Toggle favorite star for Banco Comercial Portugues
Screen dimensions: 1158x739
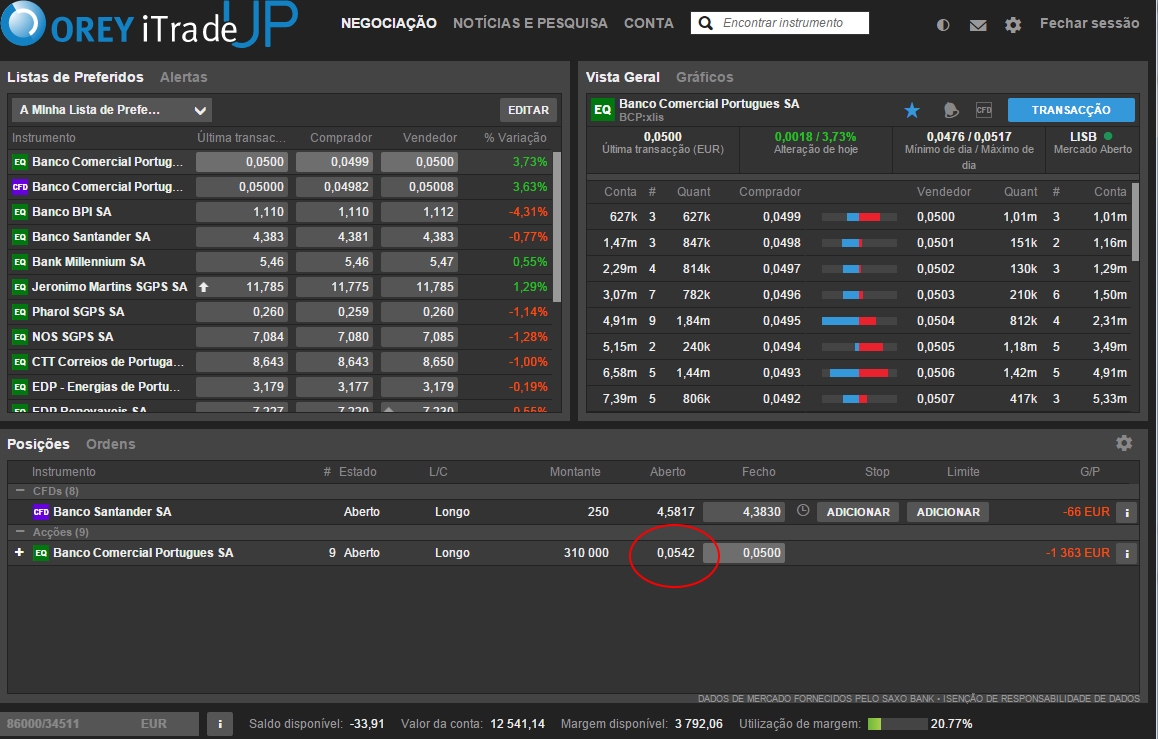(x=912, y=110)
